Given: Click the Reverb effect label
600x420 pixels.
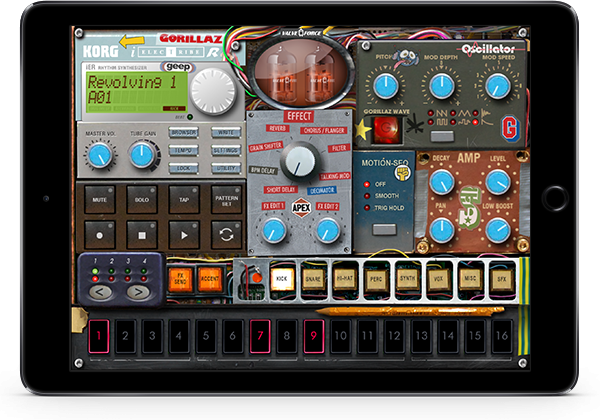Looking at the screenshot, I should pos(277,129).
